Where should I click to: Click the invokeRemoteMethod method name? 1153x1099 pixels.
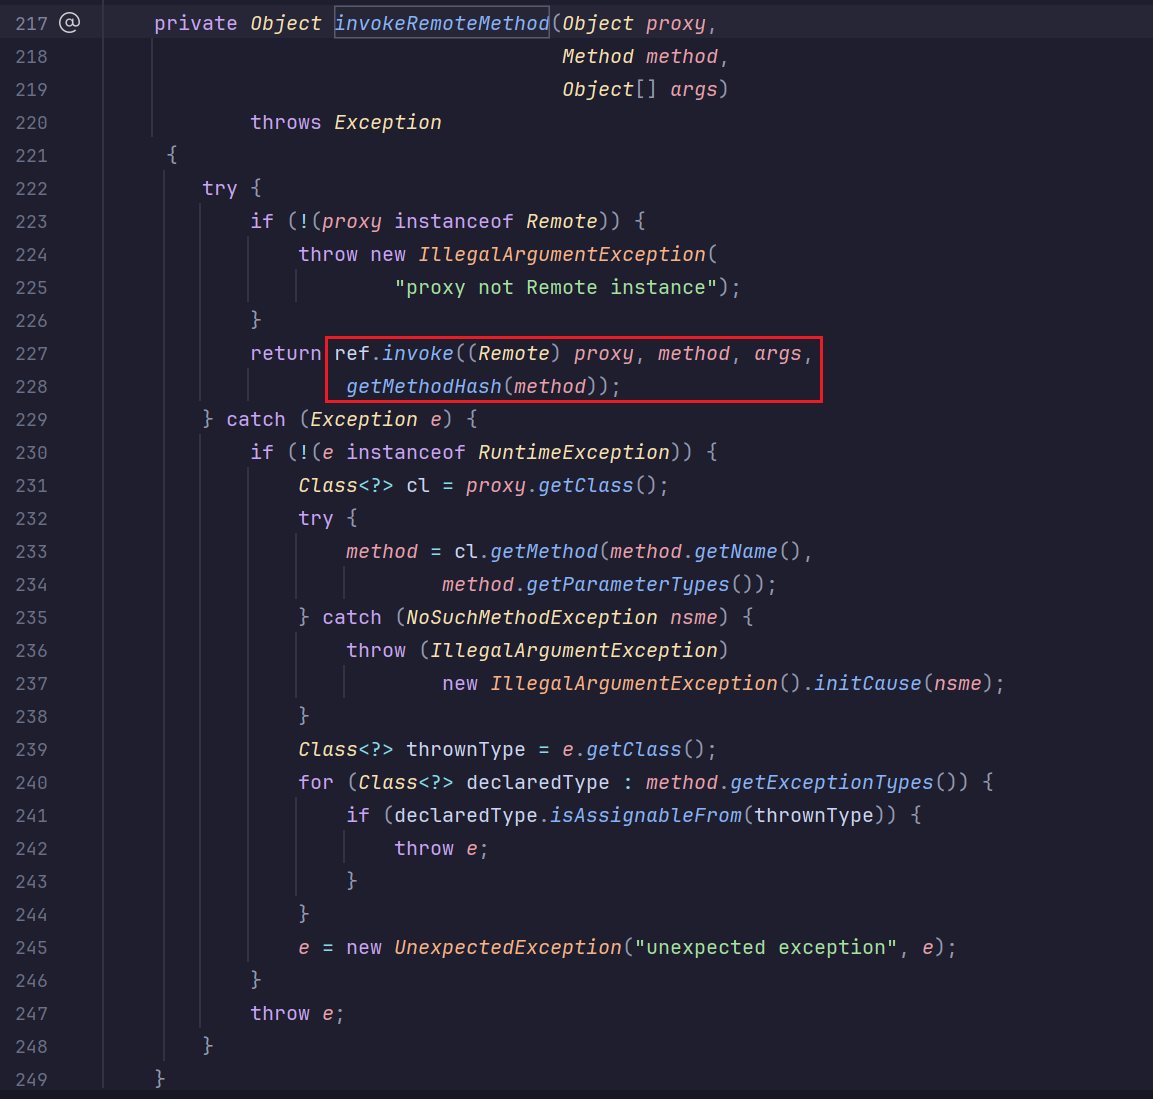tap(442, 24)
